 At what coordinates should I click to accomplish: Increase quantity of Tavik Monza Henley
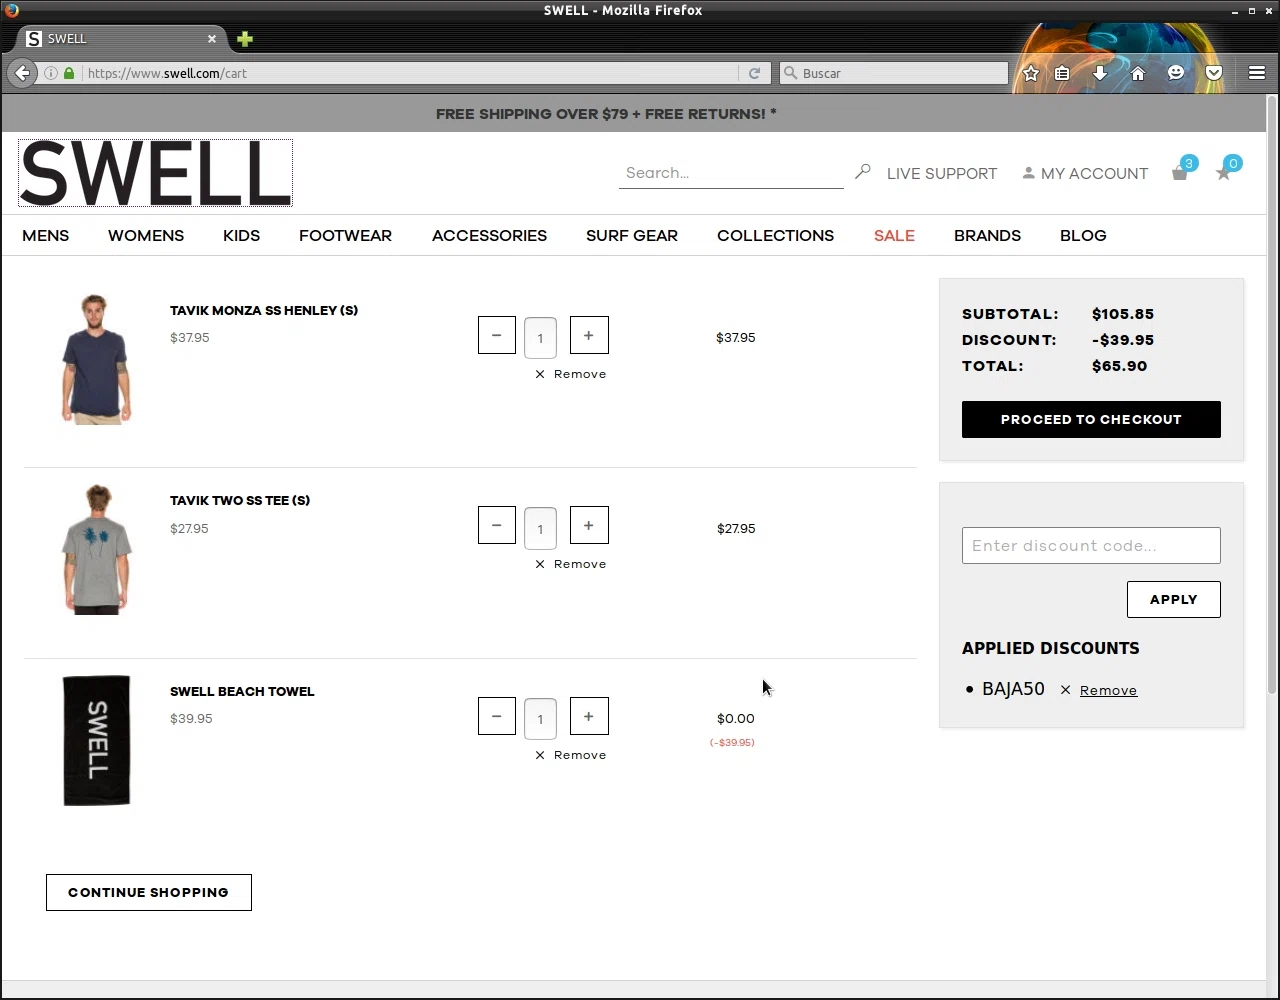(x=589, y=335)
